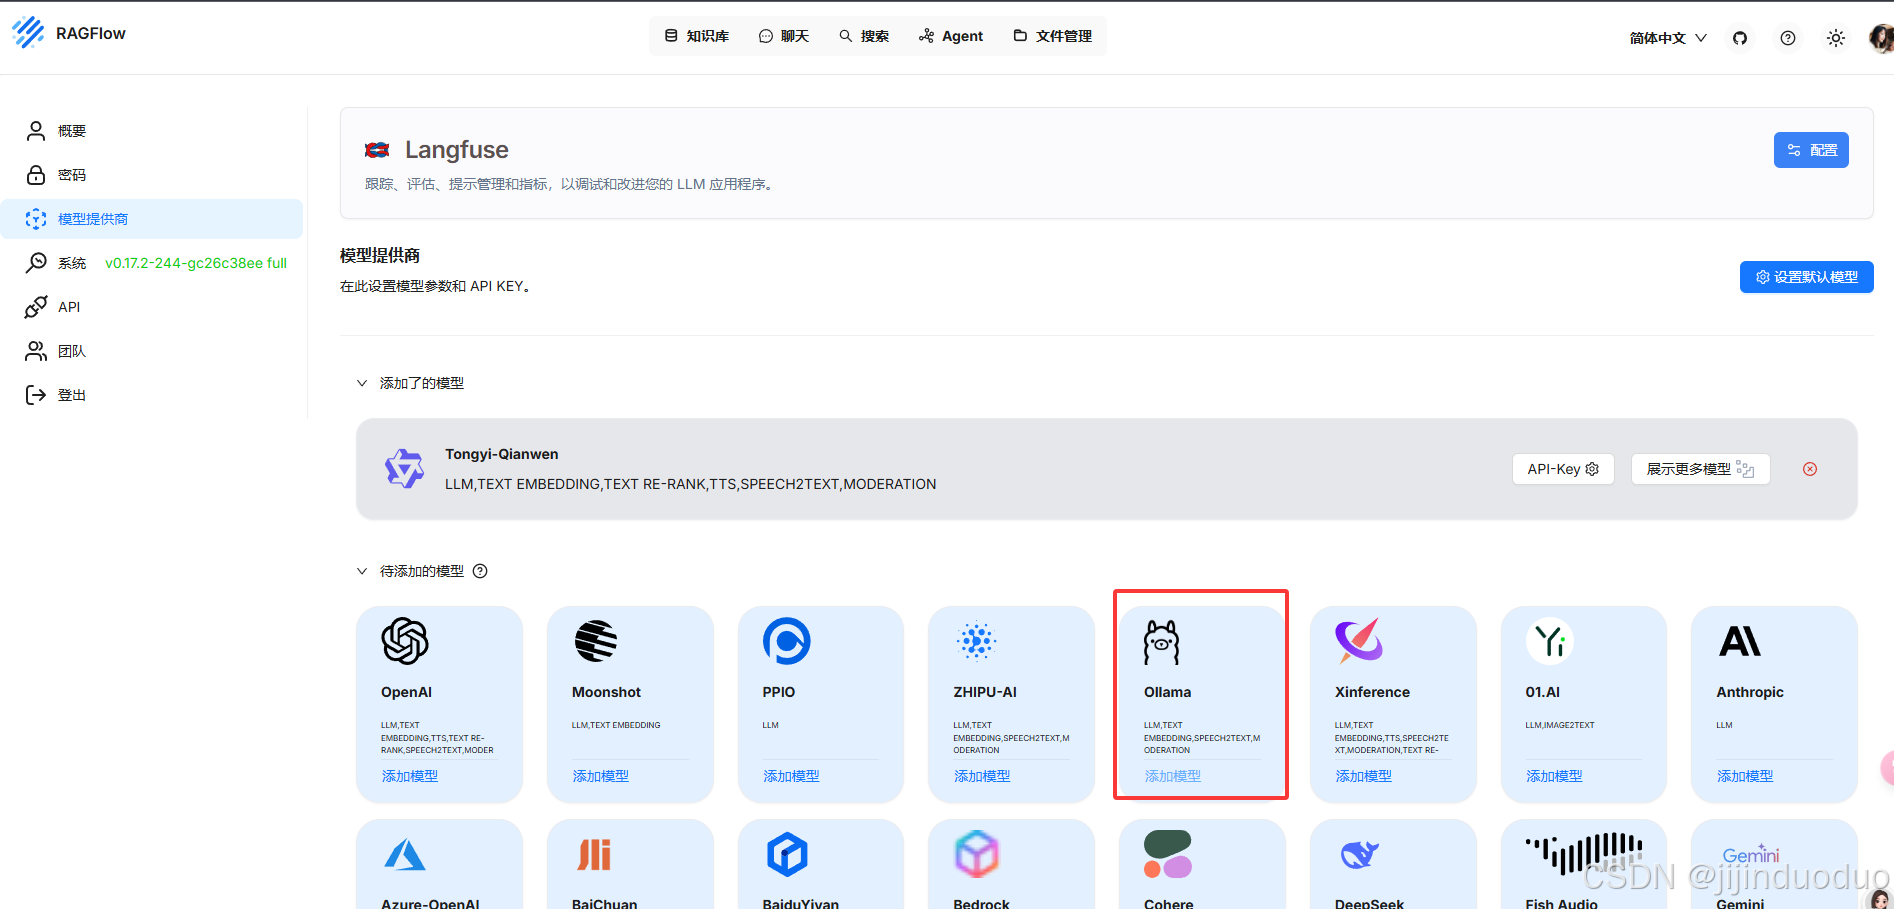Viewport: 1894px width, 909px height.
Task: Collapse the 添加了的模型 section
Action: pyautogui.click(x=362, y=383)
